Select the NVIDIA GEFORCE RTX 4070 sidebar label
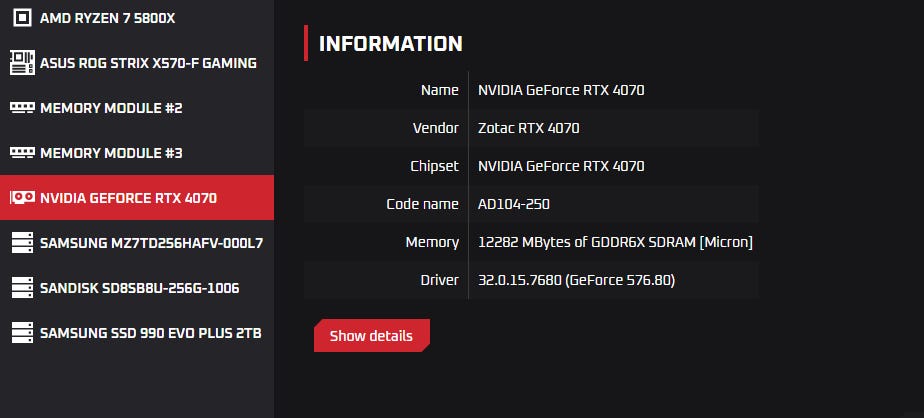This screenshot has width=924, height=418. pos(128,198)
